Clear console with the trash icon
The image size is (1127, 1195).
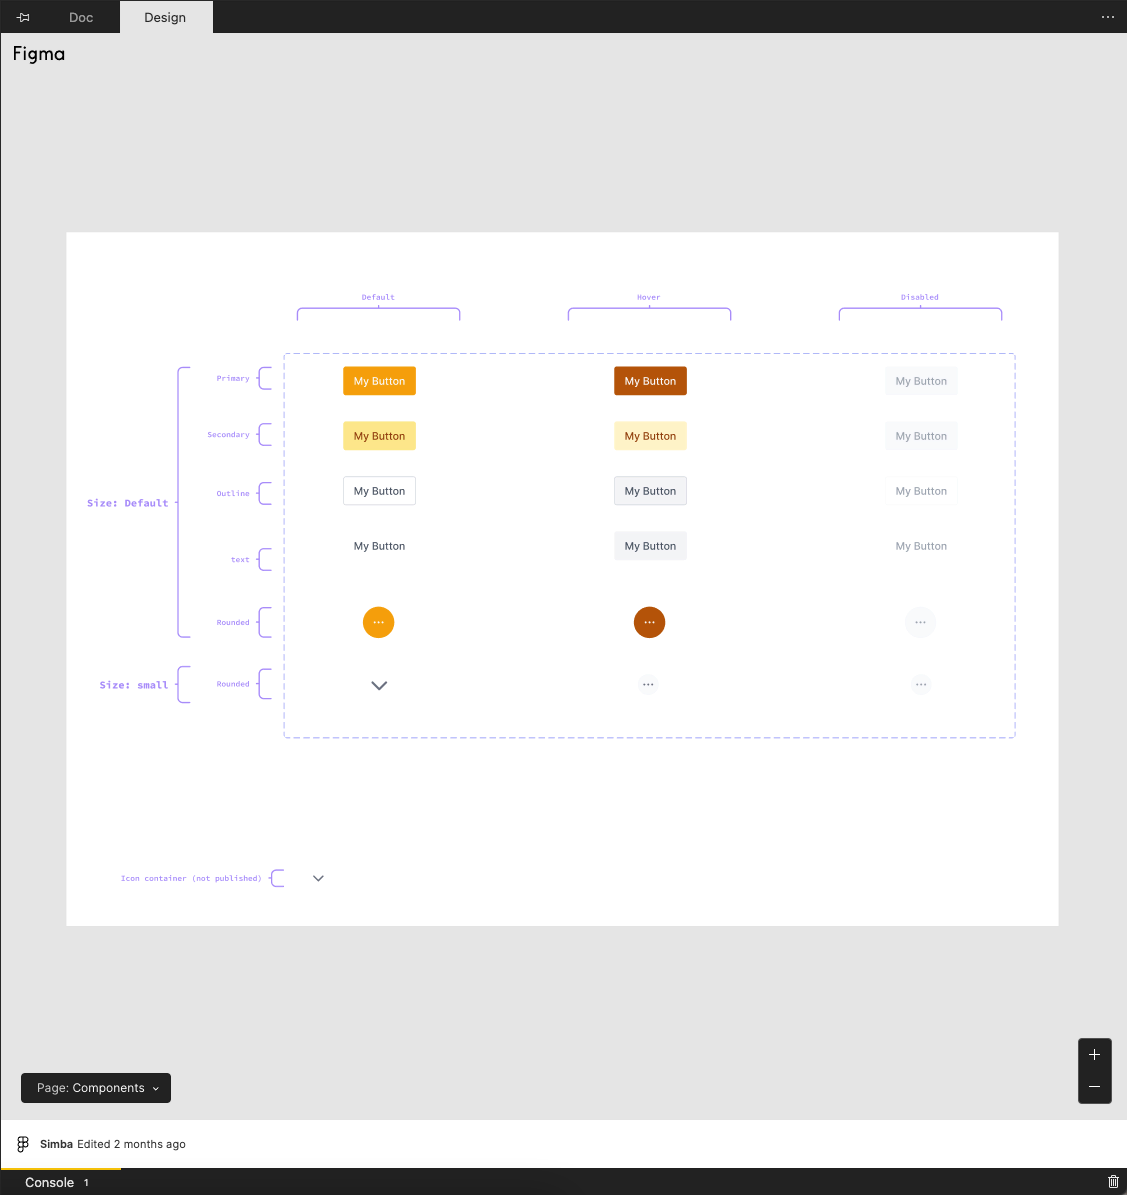point(1113,1182)
